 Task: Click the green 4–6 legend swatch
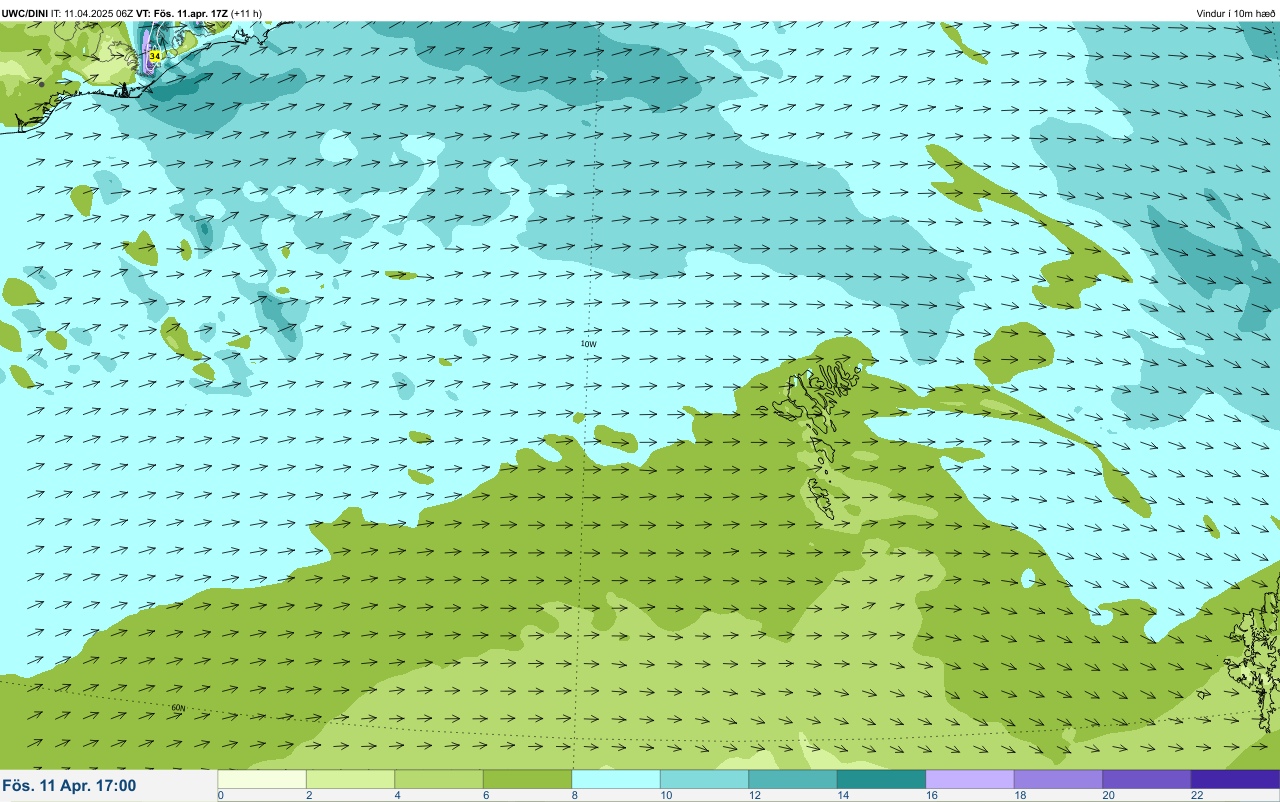pos(439,779)
